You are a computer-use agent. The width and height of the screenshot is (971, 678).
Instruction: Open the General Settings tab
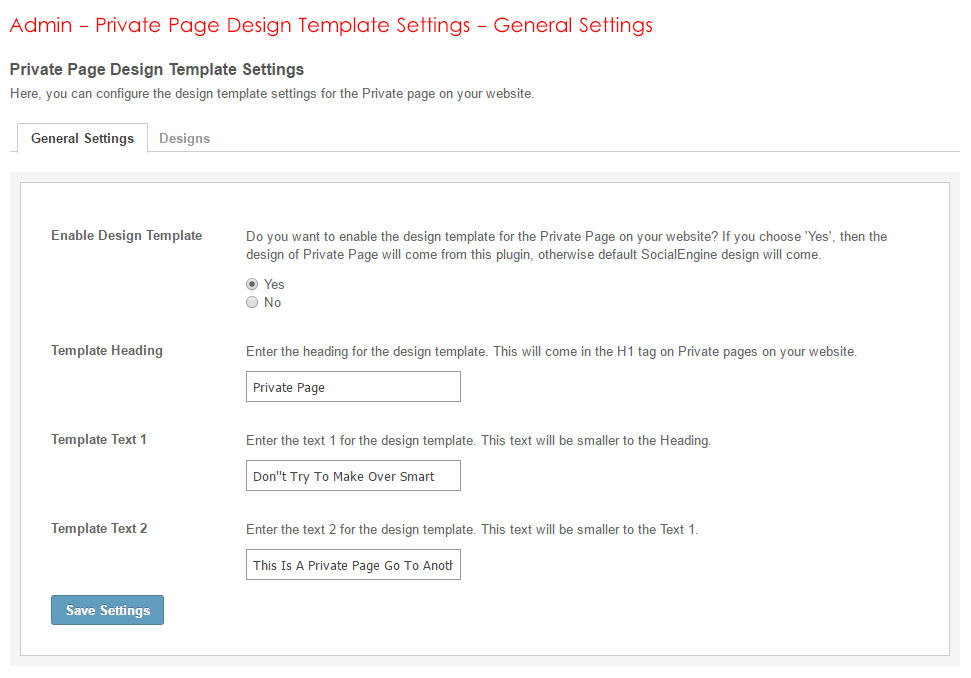click(x=82, y=139)
